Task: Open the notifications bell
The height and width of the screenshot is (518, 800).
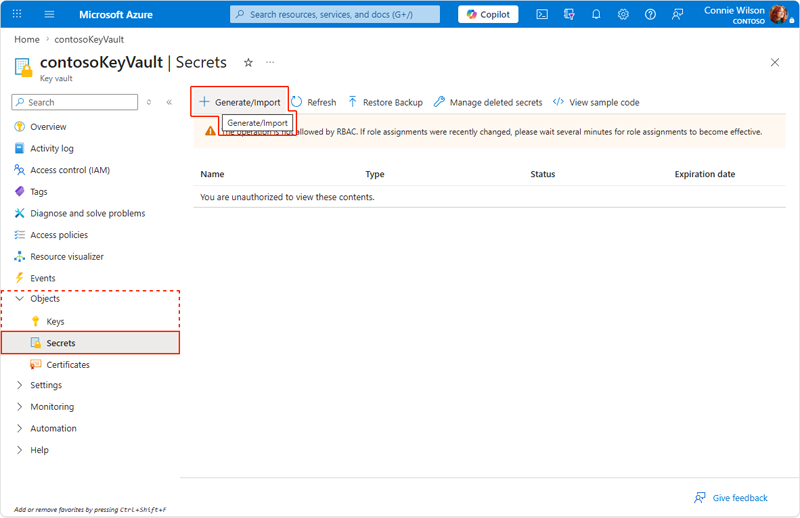Action: point(596,14)
